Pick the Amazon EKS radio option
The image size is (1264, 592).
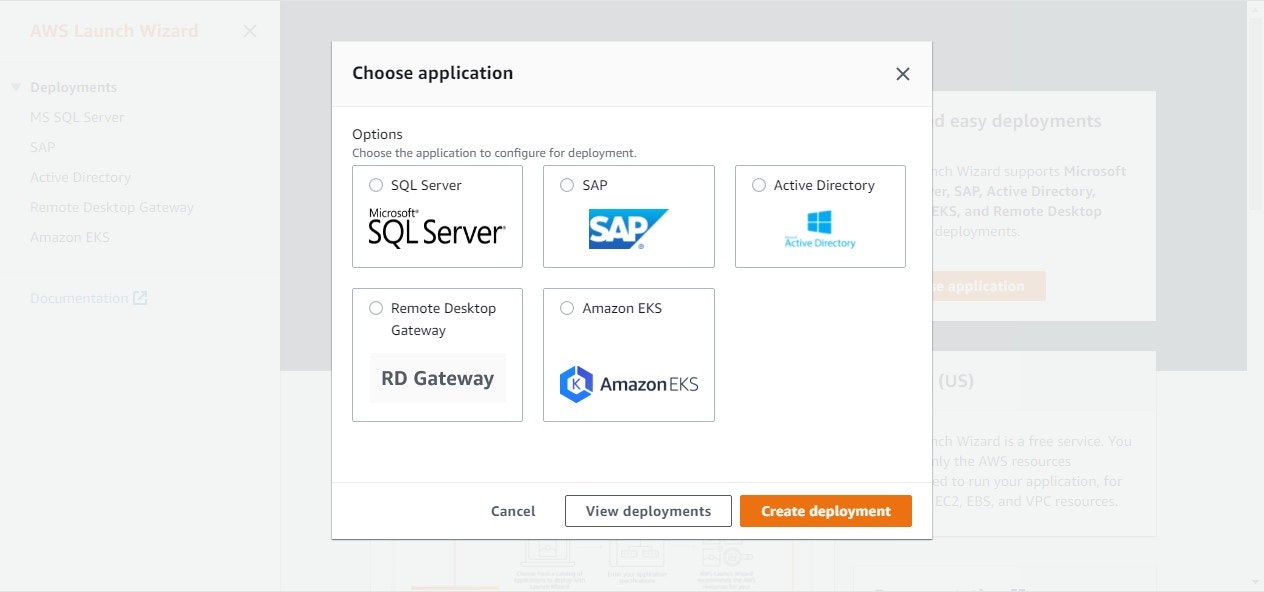(x=567, y=308)
